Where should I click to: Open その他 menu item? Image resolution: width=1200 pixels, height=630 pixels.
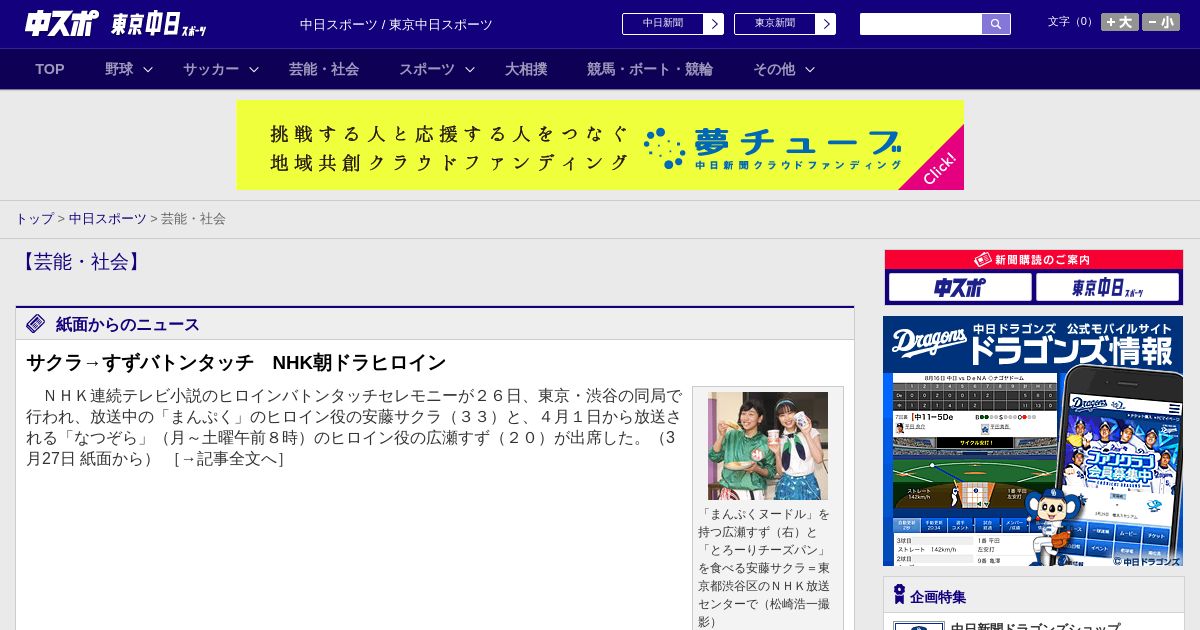(774, 69)
